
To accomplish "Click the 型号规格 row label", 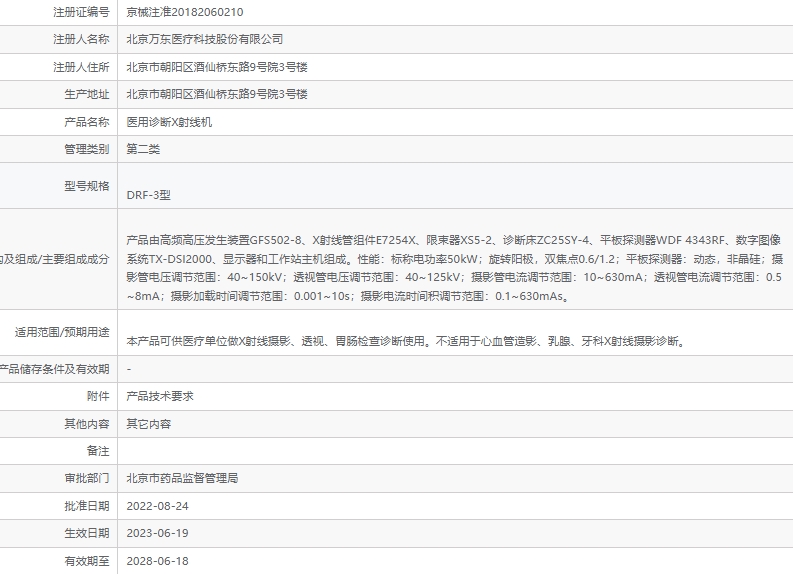I will (x=87, y=186).
